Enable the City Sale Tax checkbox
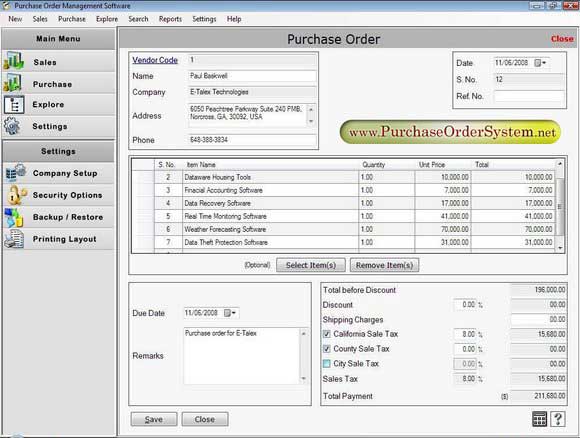 point(327,364)
